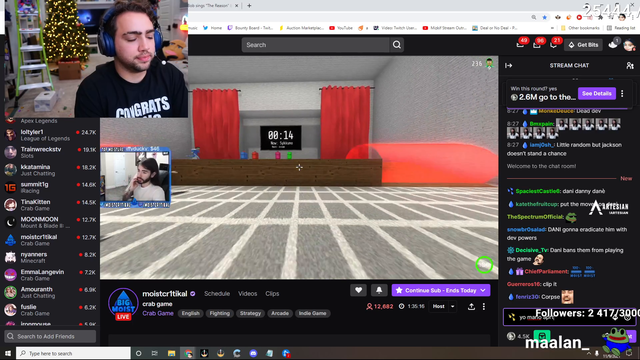Click the Host button
Image resolution: width=640 pixels, height=360 pixels.
[438, 307]
